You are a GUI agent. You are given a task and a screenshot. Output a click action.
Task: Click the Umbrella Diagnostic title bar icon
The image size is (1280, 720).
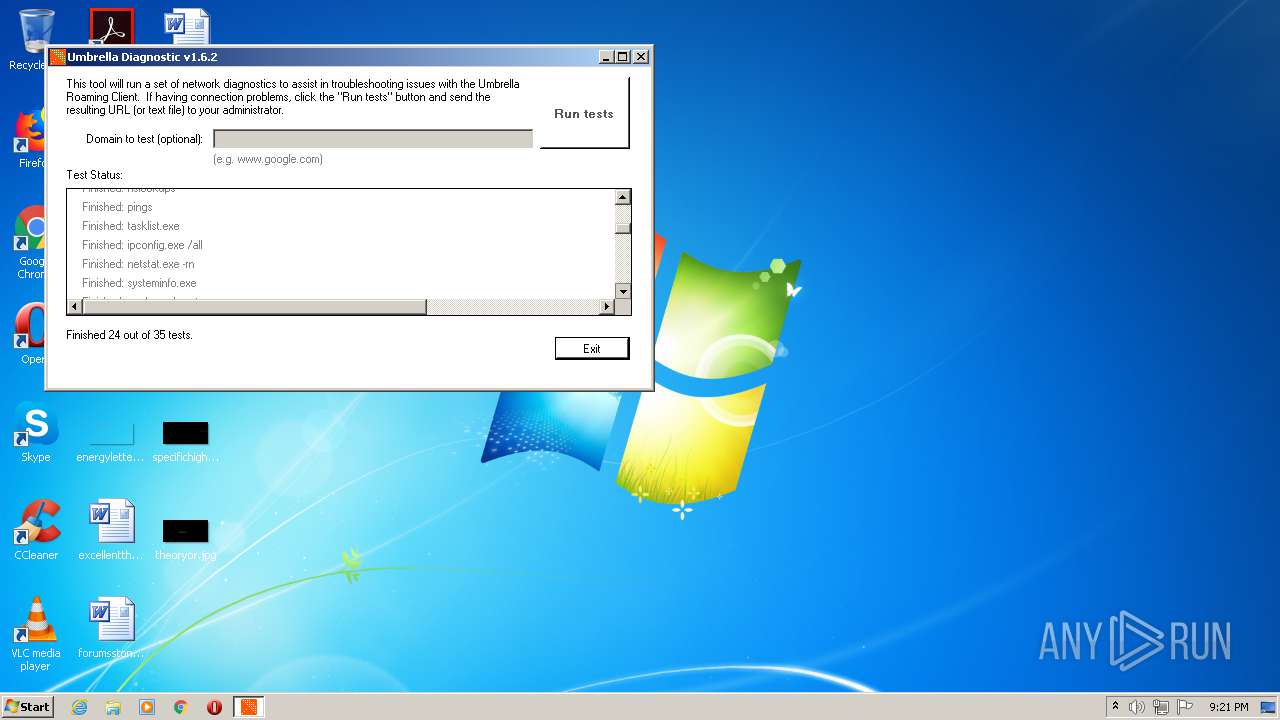tap(58, 57)
